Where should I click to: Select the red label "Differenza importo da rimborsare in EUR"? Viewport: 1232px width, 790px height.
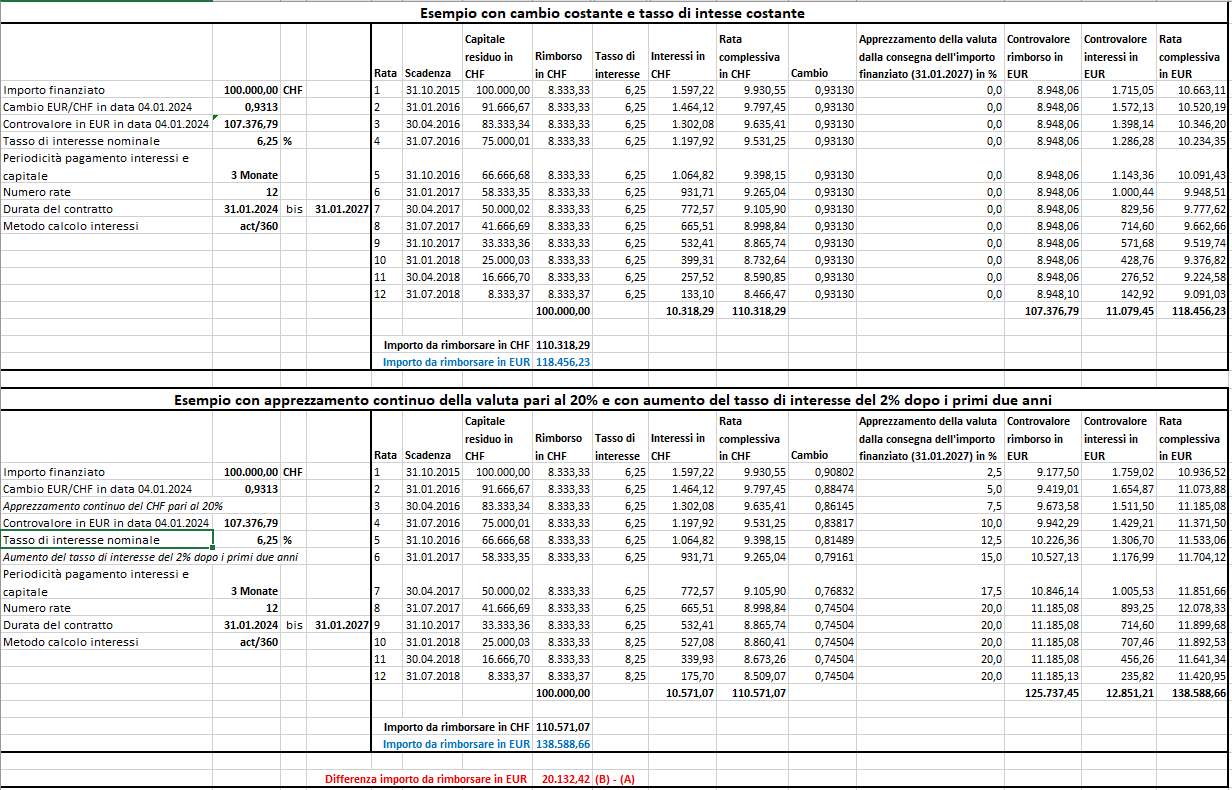click(x=426, y=779)
